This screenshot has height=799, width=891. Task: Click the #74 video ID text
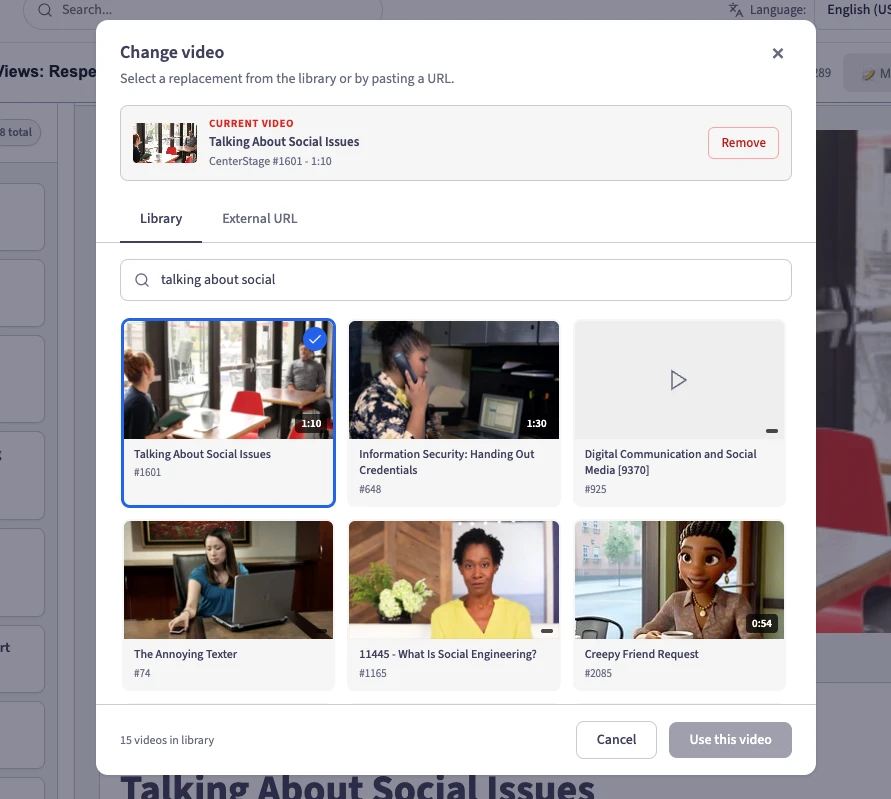click(x=142, y=673)
